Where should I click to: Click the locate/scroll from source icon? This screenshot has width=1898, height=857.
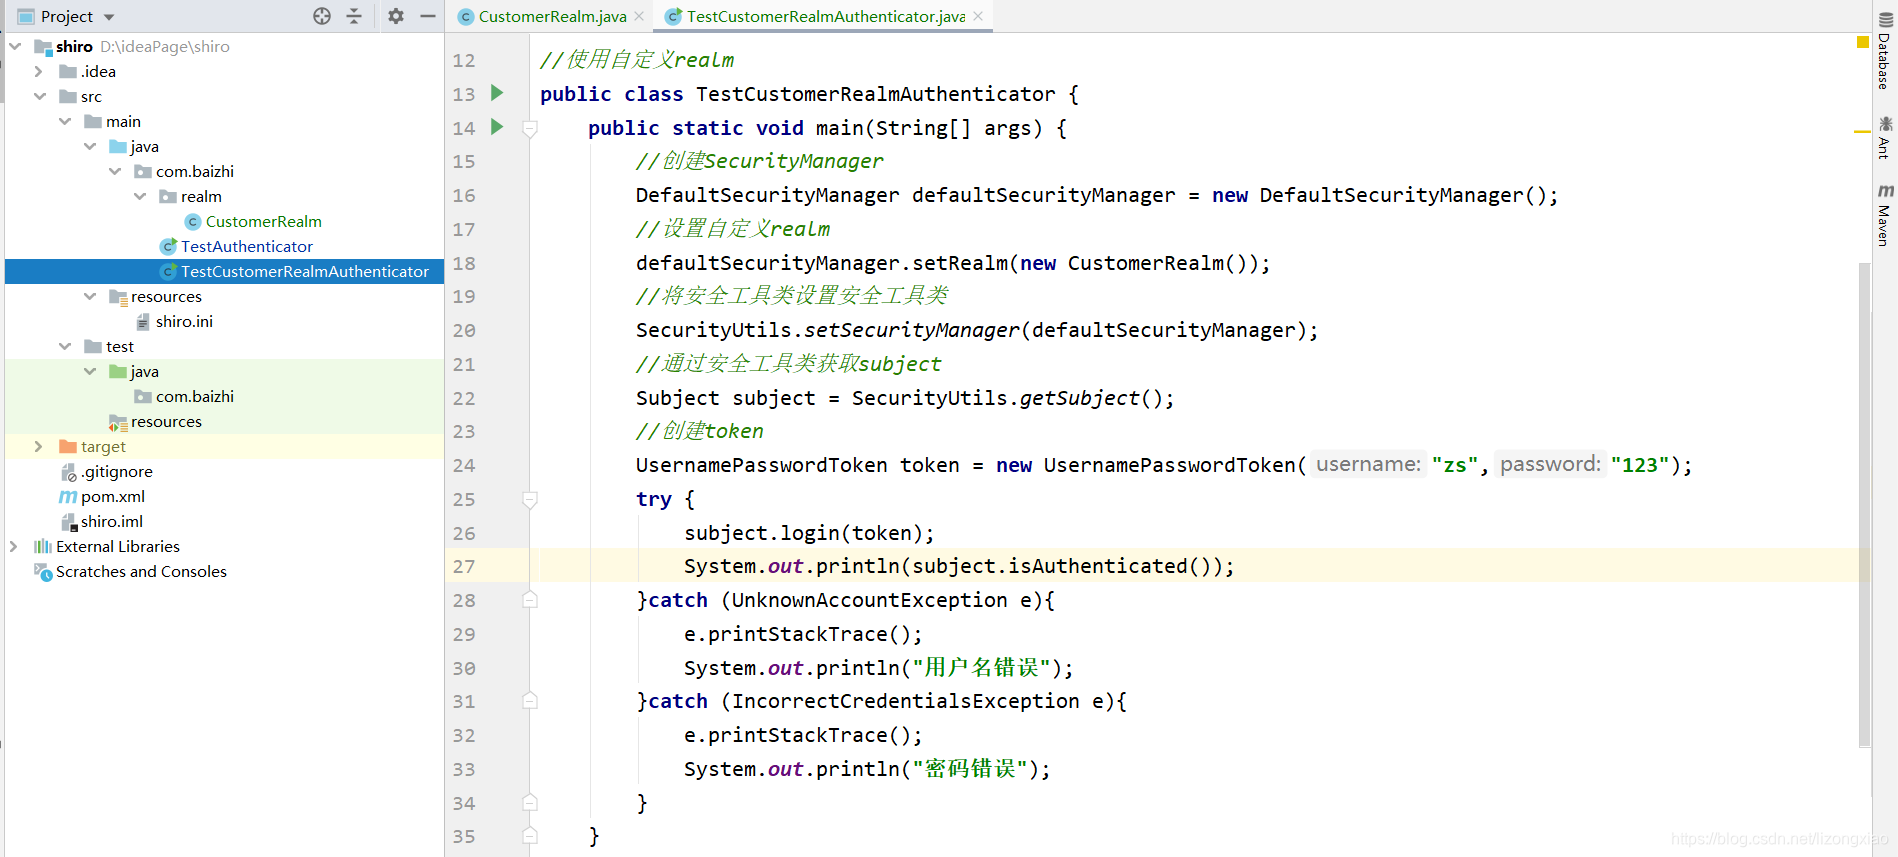click(x=322, y=16)
